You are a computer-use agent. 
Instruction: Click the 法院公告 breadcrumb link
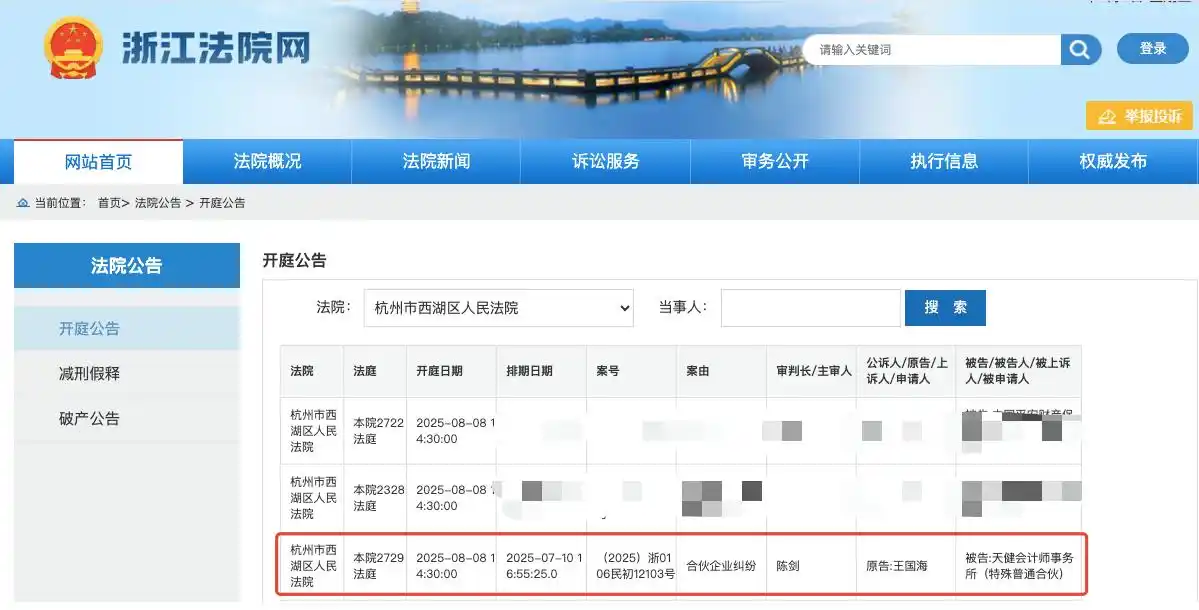[158, 203]
